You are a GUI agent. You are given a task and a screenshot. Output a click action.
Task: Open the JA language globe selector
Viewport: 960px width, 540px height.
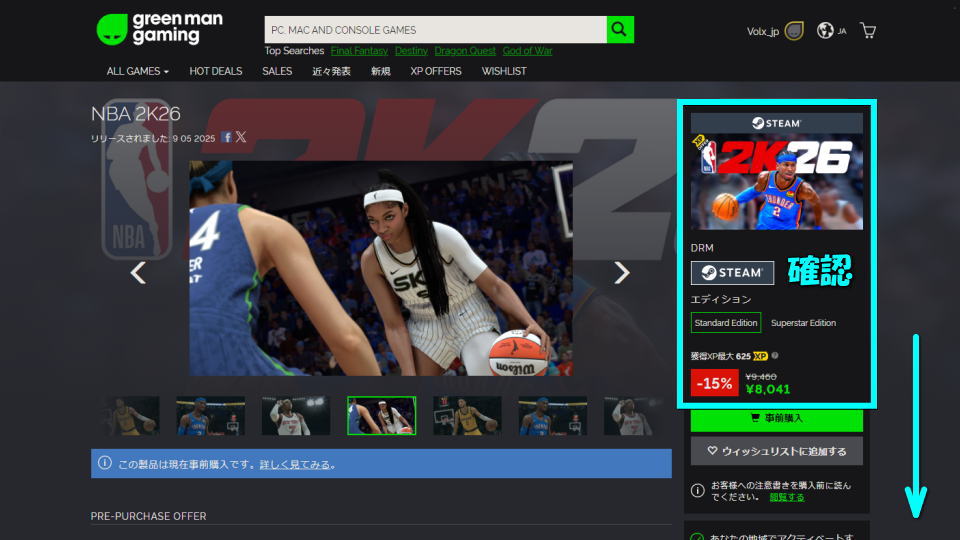(831, 31)
